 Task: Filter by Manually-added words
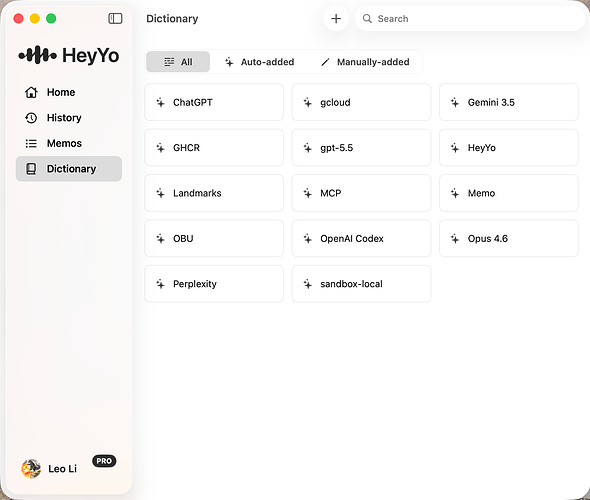(365, 62)
